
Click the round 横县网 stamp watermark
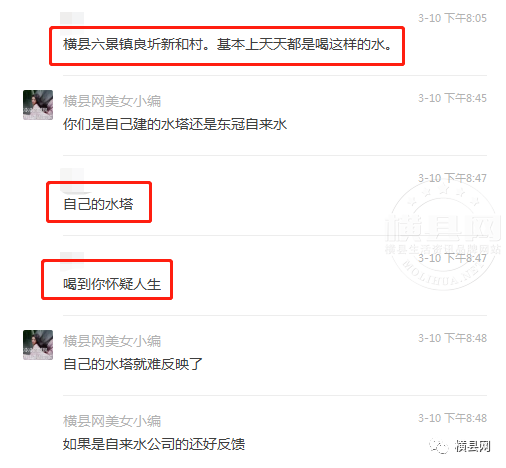(443, 234)
